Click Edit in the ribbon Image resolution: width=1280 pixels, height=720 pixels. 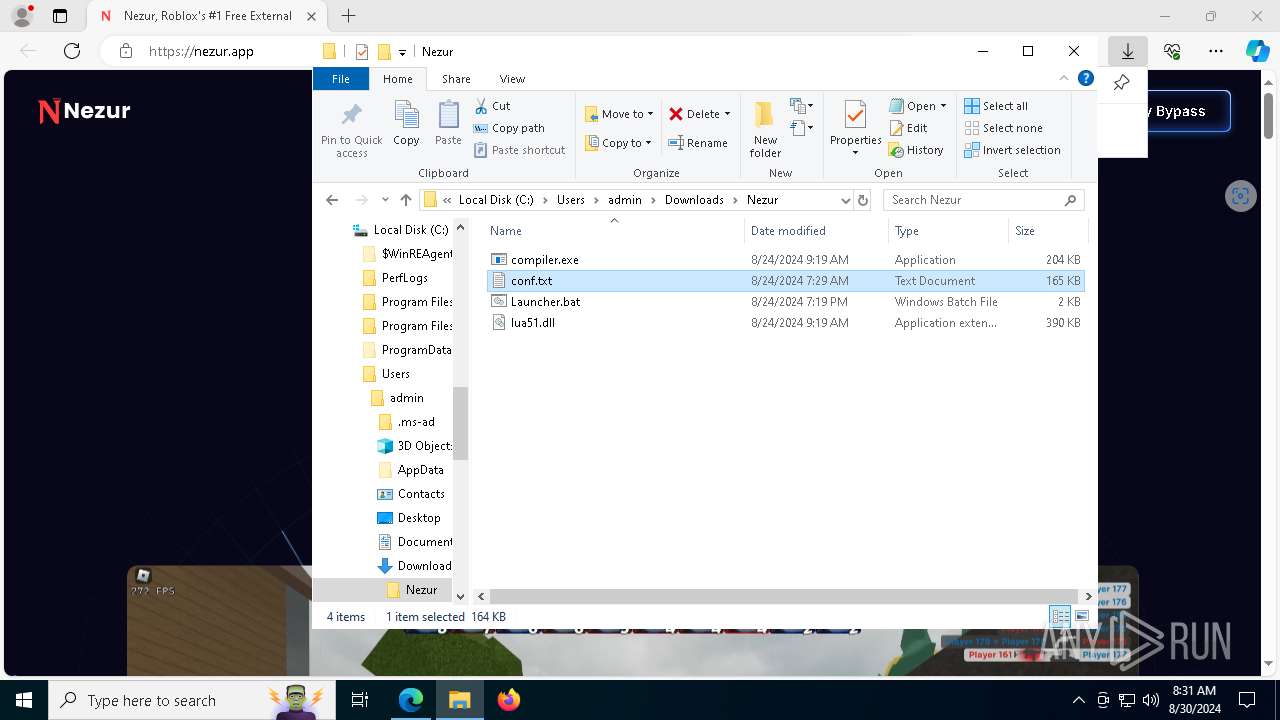click(x=908, y=128)
